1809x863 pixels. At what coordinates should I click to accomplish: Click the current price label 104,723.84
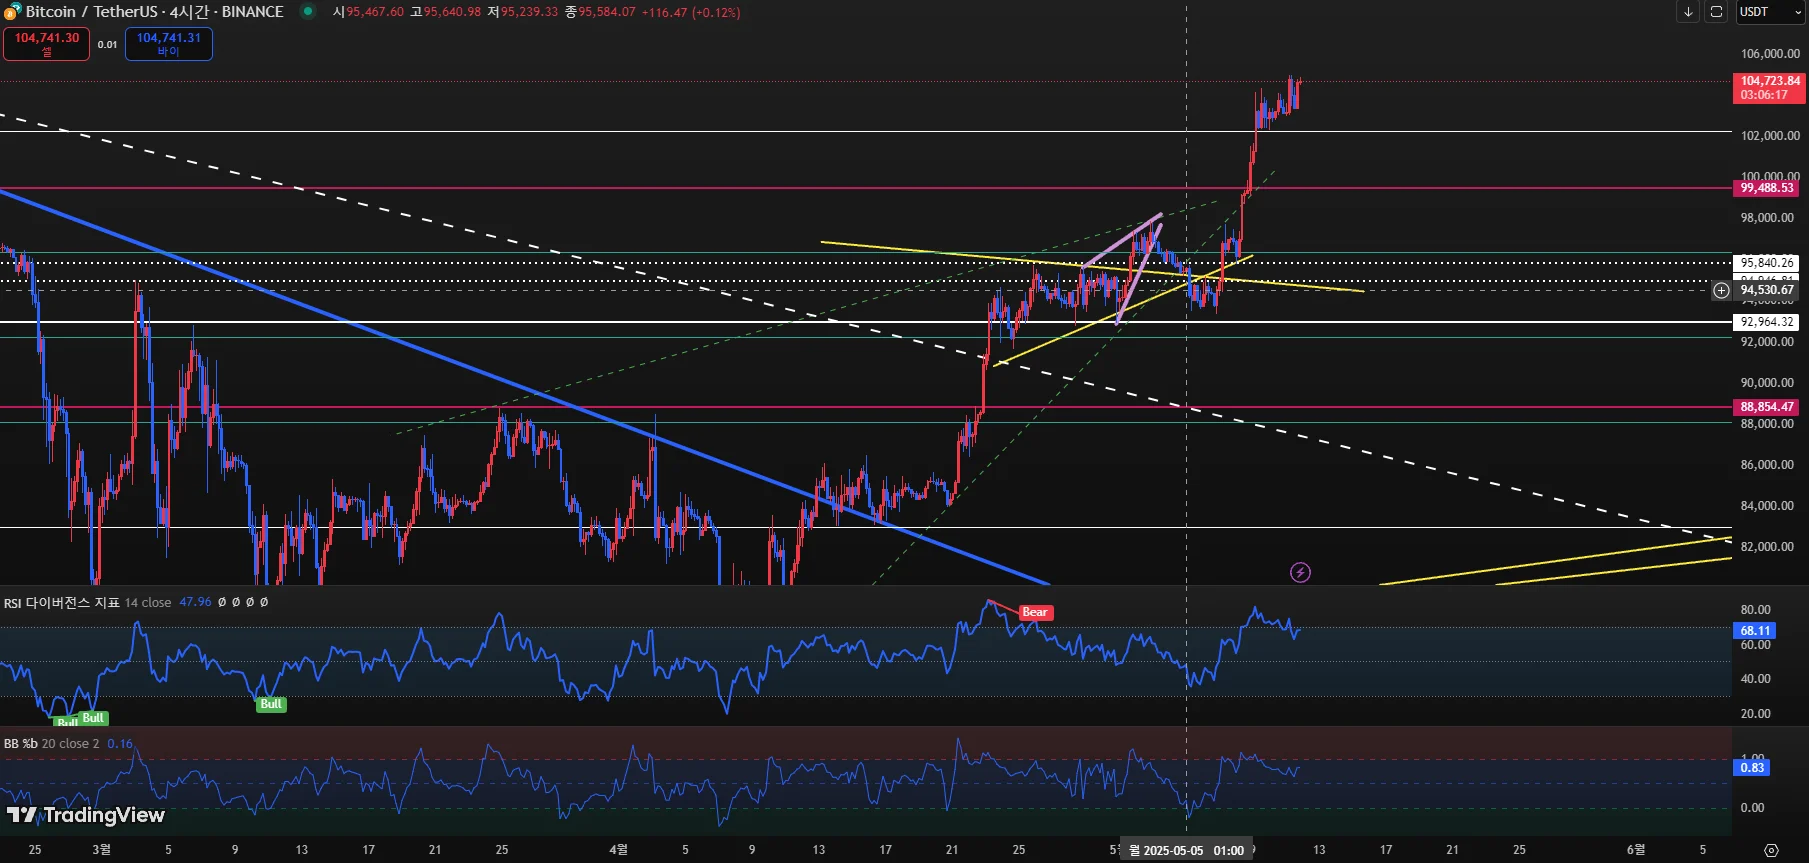pyautogui.click(x=1769, y=88)
